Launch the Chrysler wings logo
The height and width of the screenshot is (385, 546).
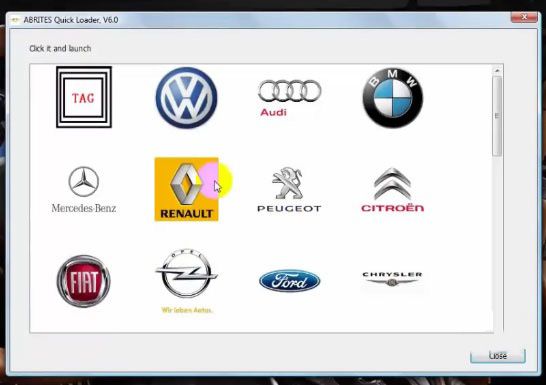click(x=392, y=279)
